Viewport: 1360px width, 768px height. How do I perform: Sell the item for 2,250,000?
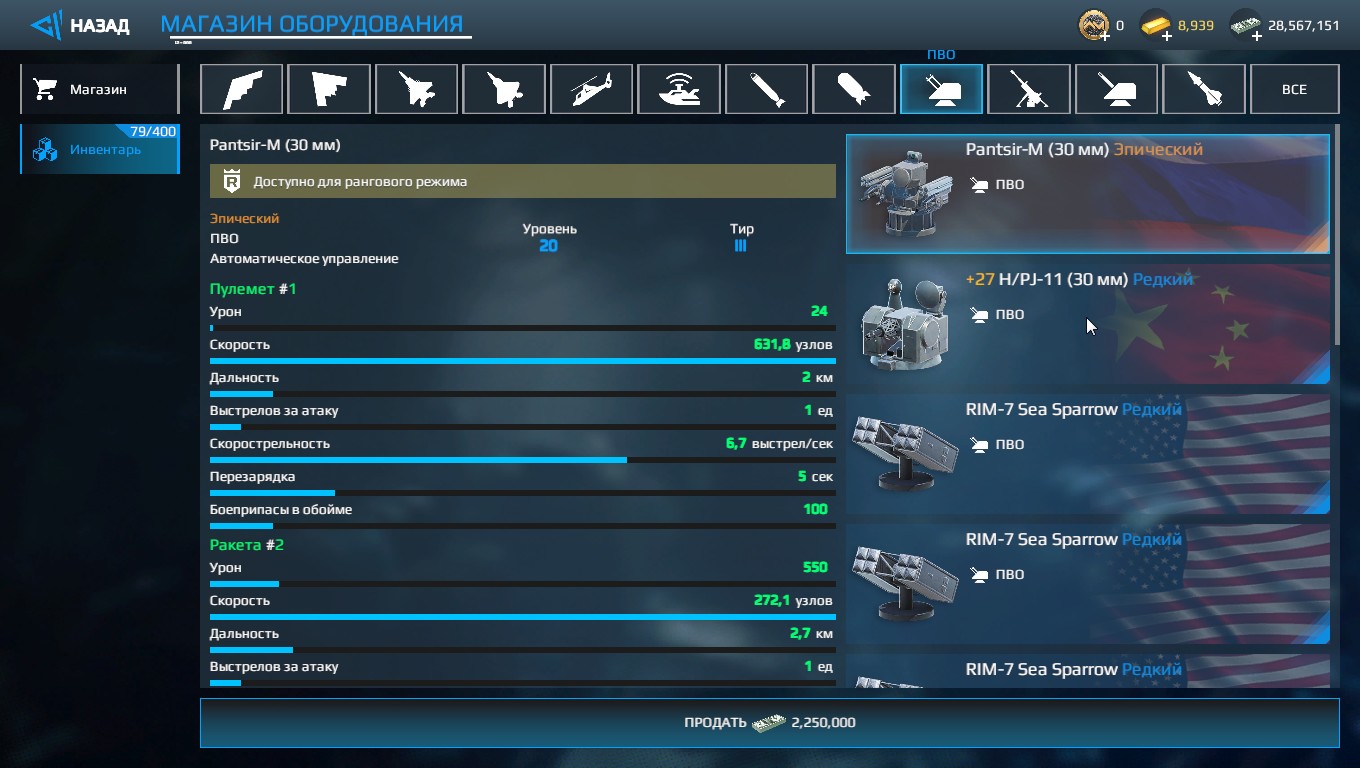coord(769,722)
